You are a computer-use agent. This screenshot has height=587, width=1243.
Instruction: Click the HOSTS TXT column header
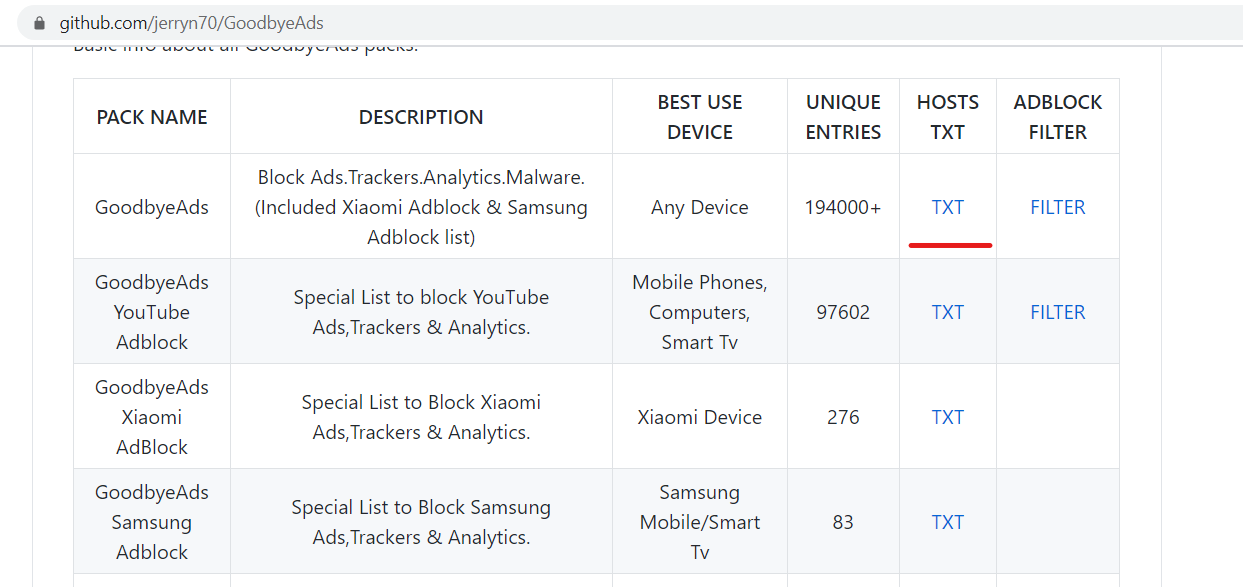tap(947, 117)
